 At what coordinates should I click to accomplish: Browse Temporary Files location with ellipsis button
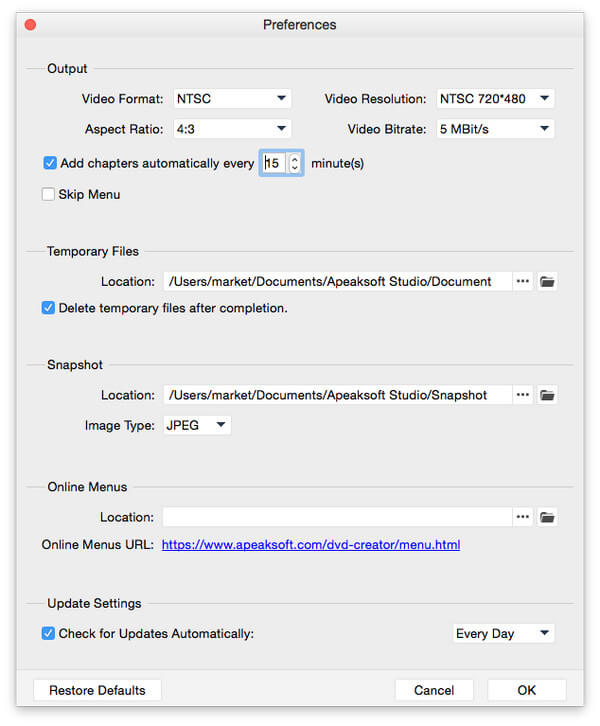click(523, 282)
